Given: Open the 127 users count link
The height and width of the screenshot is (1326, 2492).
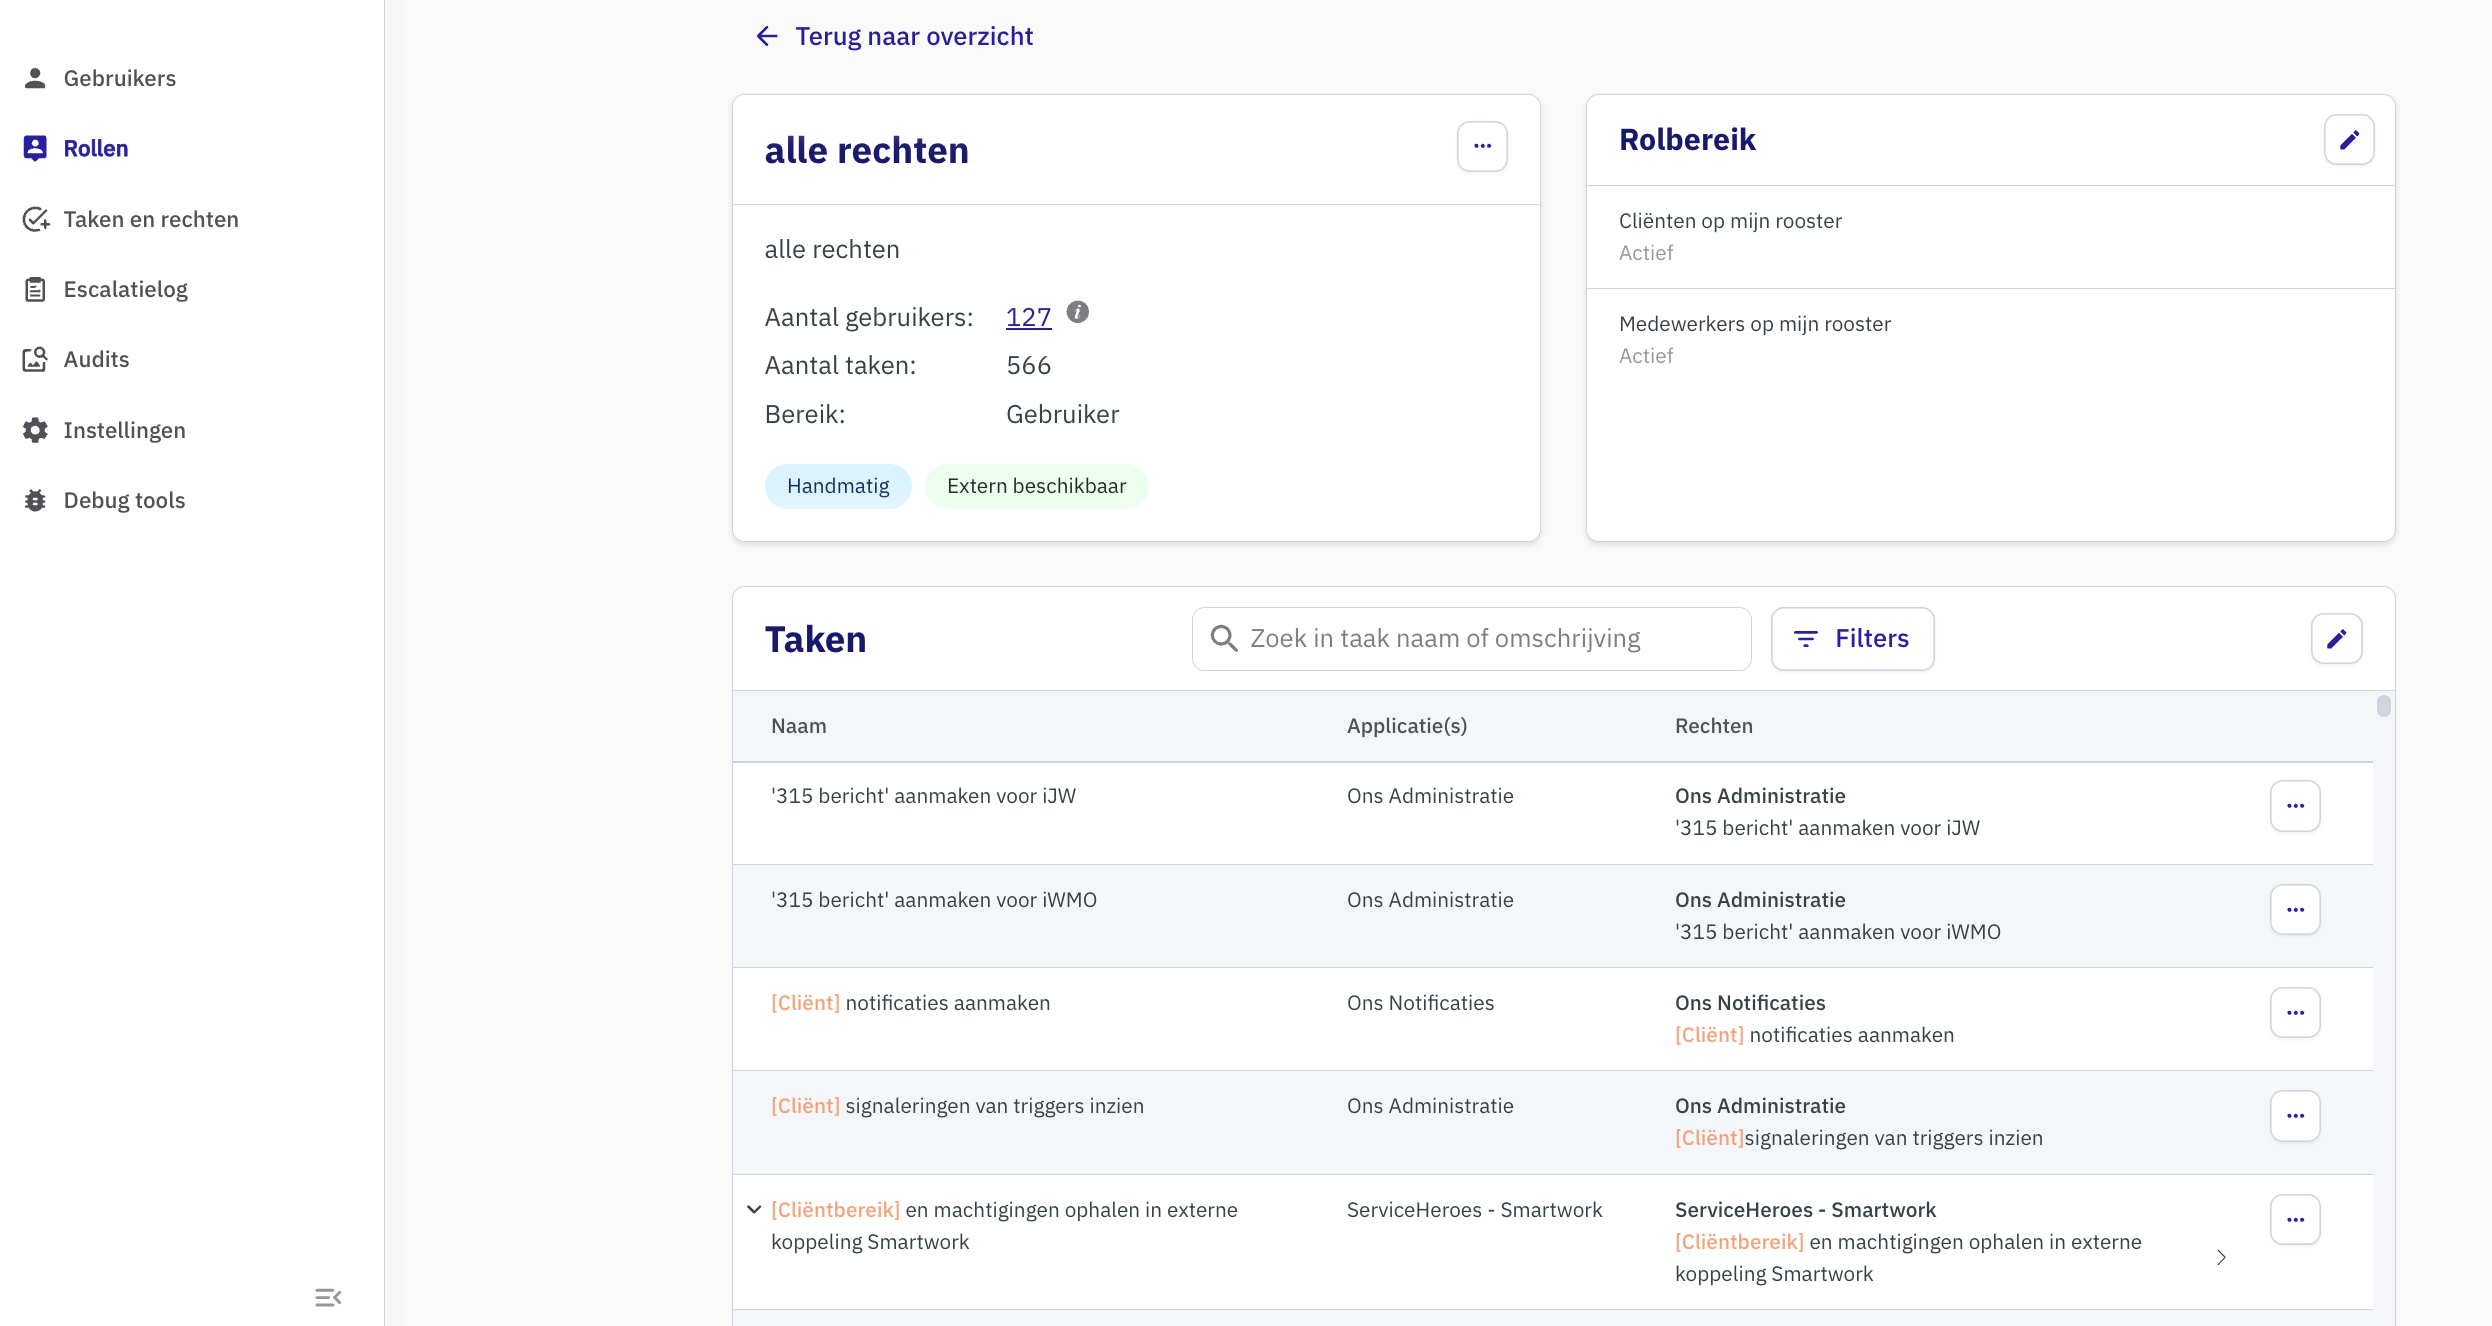Looking at the screenshot, I should click(1028, 317).
